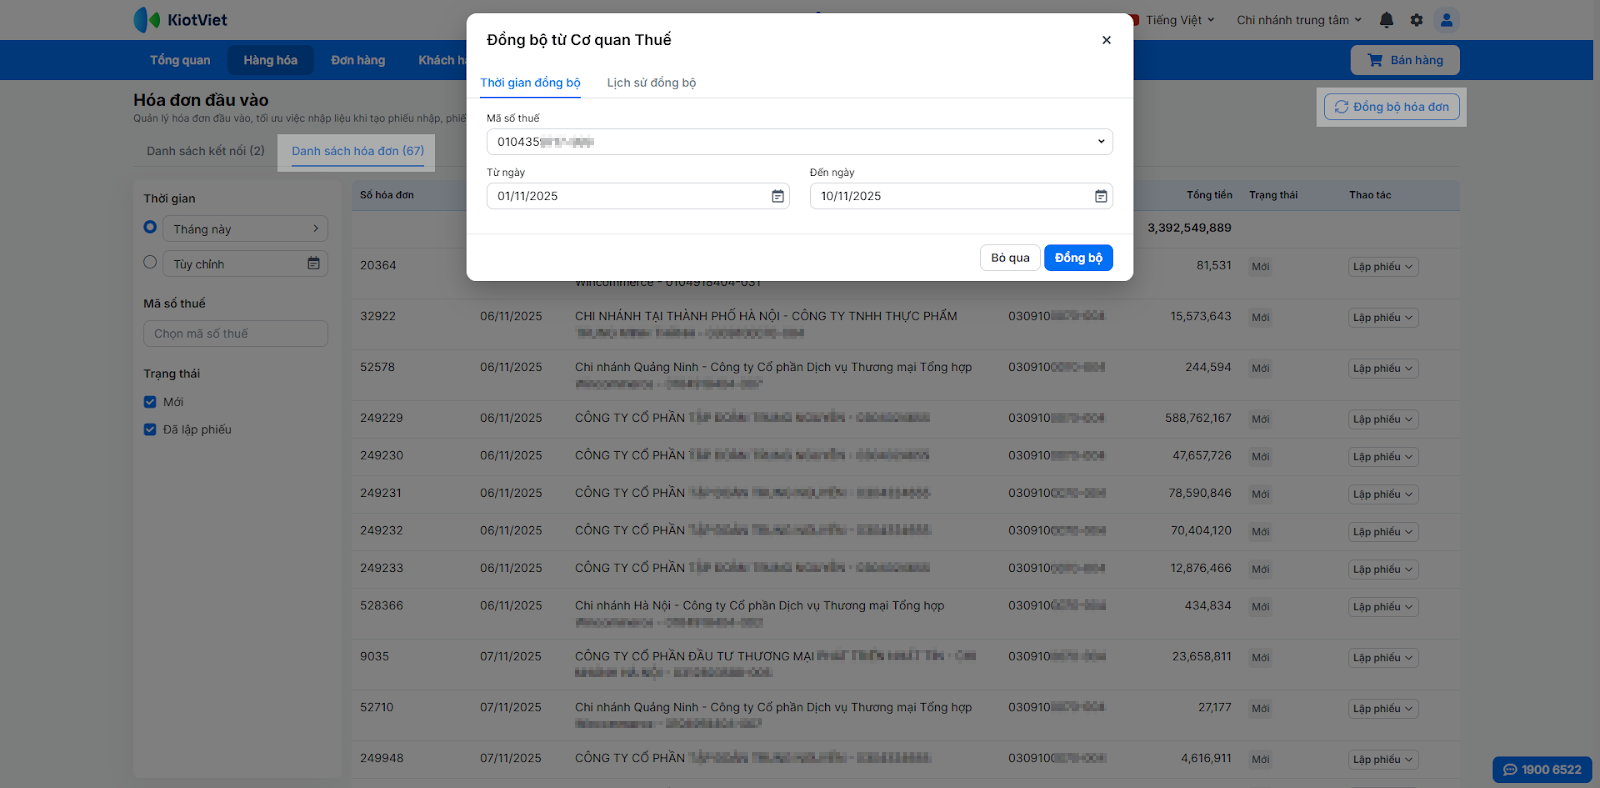Open 'Lập phiếu' dropdown for invoice 249229
The width and height of the screenshot is (1600, 788).
[1383, 420]
